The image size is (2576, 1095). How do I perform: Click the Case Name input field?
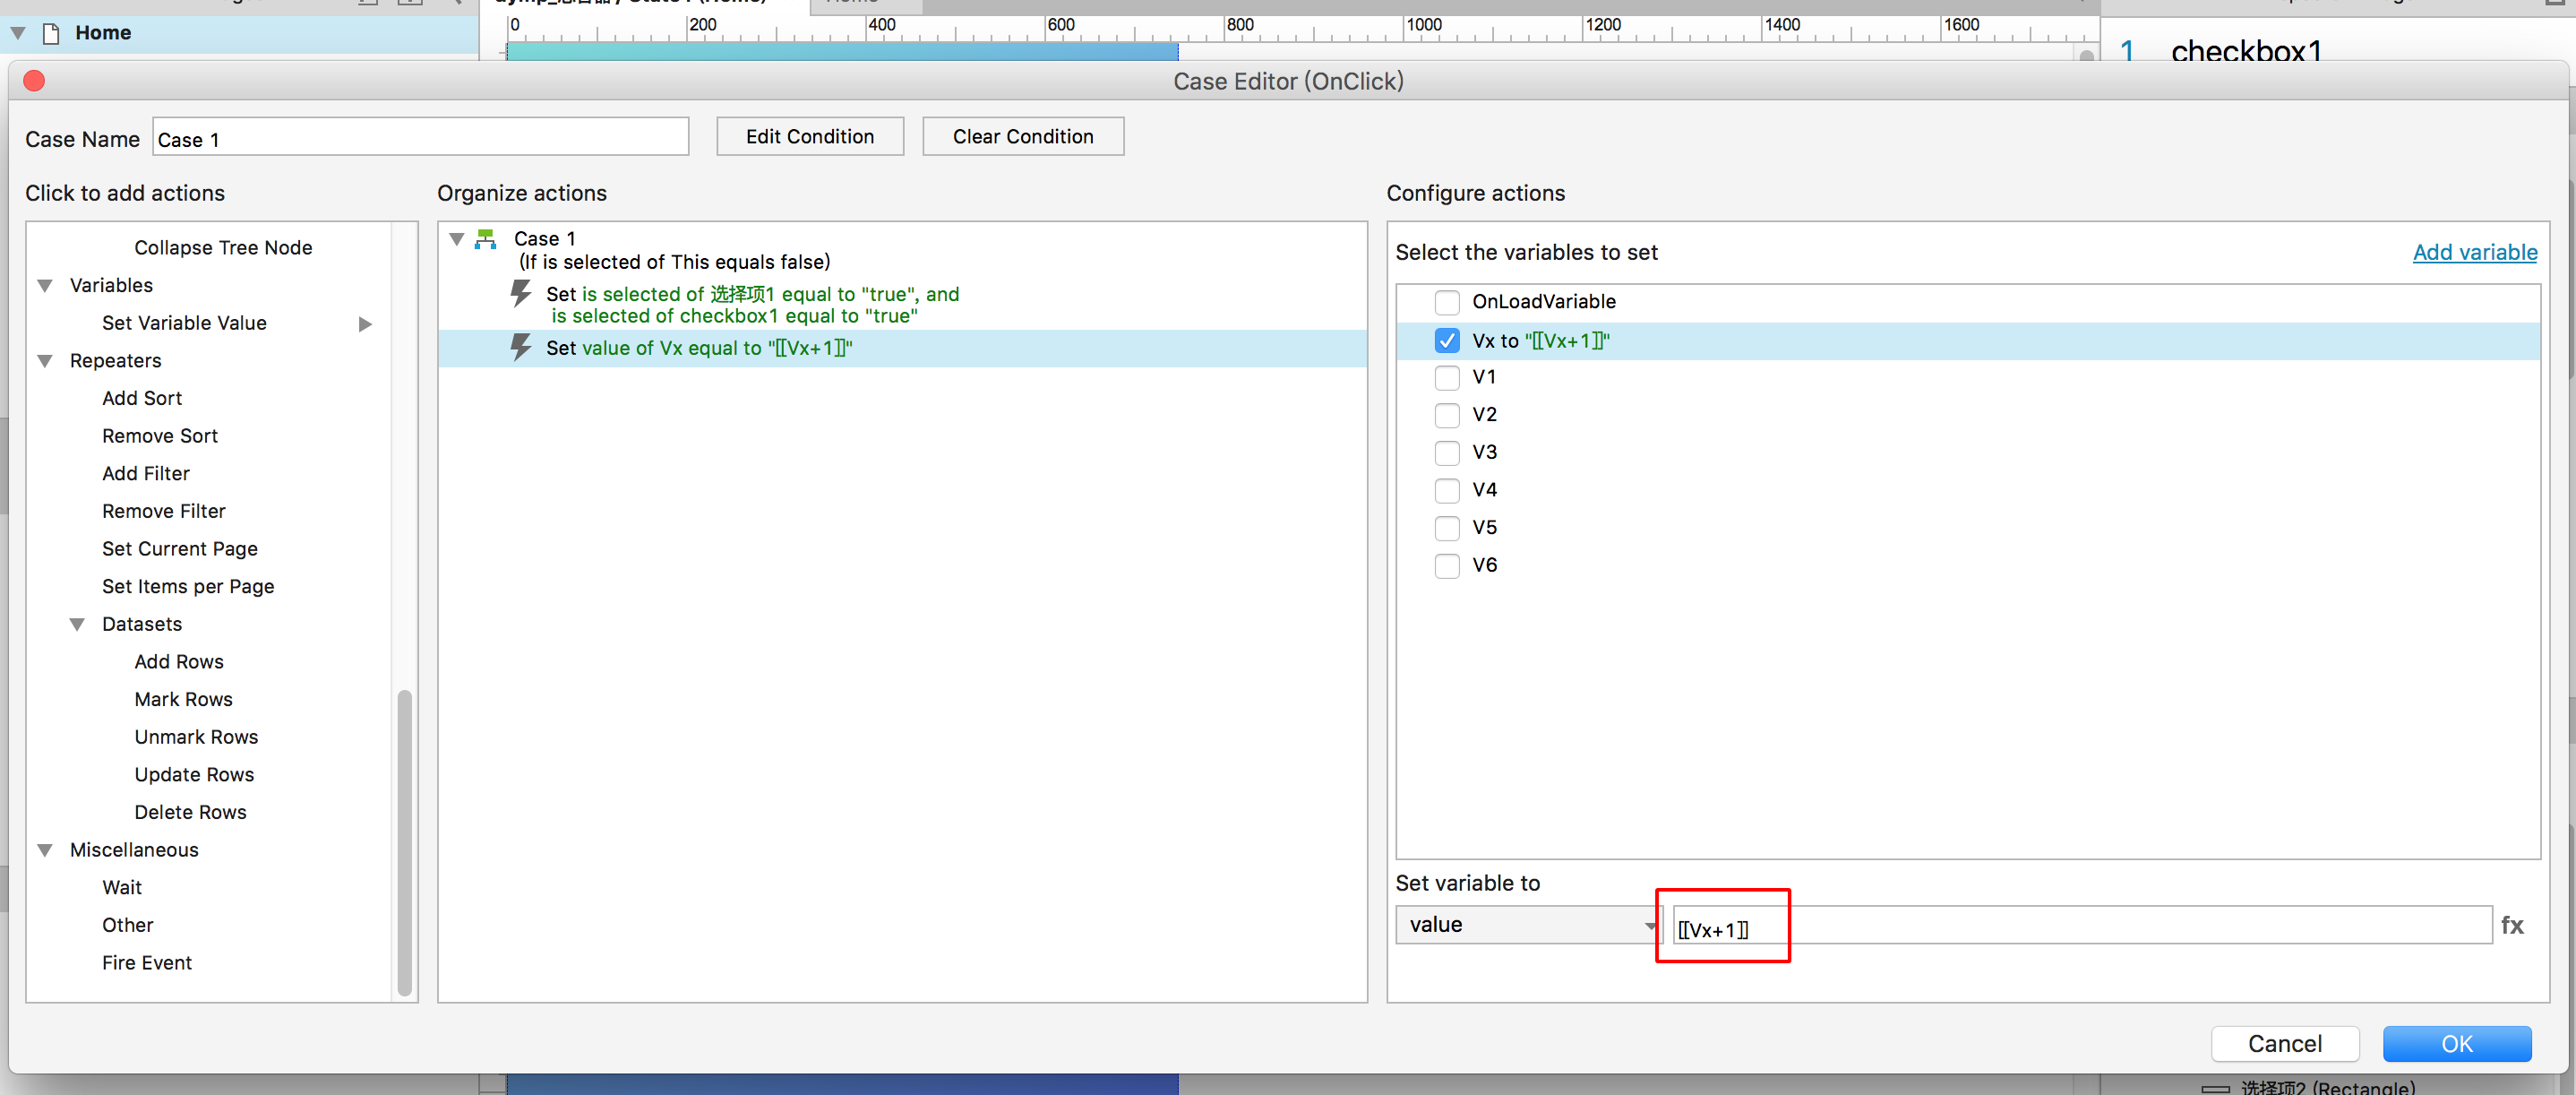click(x=420, y=139)
